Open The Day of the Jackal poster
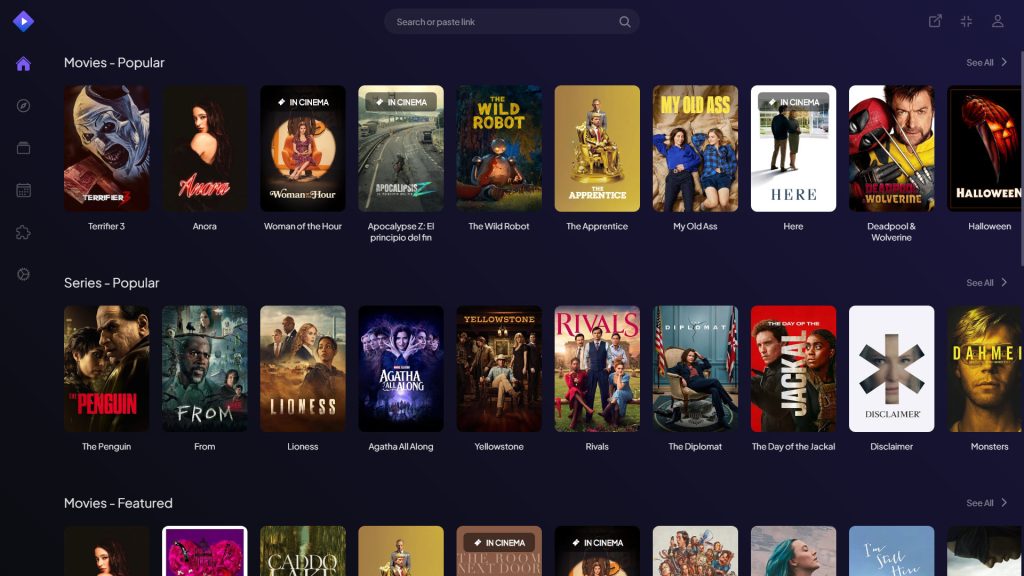Image resolution: width=1024 pixels, height=576 pixels. tap(793, 368)
